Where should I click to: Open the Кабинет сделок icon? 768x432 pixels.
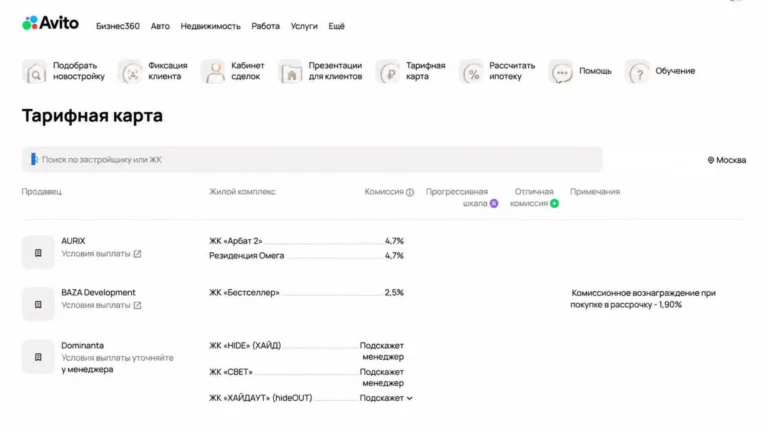click(214, 72)
